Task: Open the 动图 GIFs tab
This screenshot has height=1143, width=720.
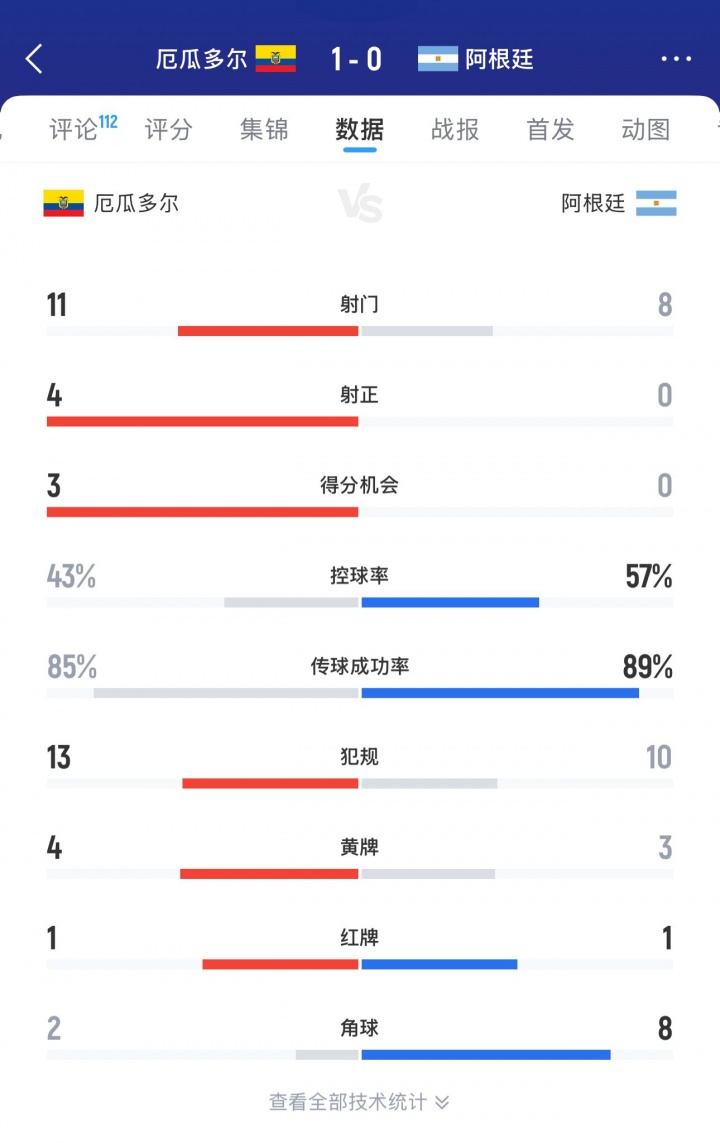Action: point(643,129)
